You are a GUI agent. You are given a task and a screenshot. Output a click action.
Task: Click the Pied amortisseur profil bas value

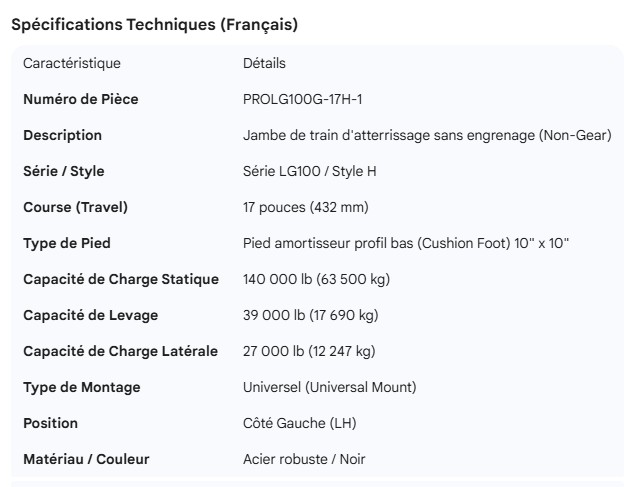tap(406, 243)
